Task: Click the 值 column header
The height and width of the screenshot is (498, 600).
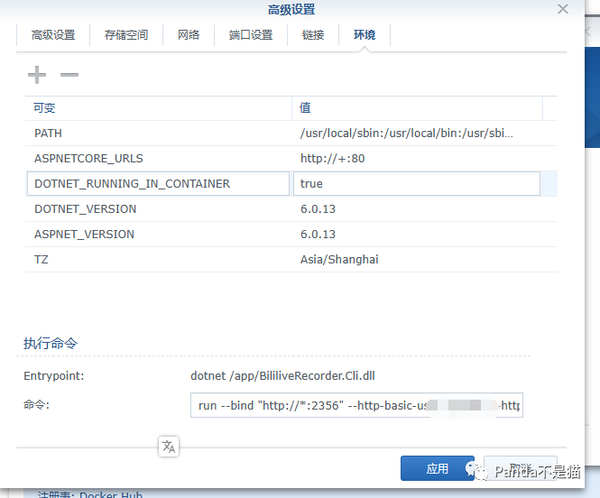Action: tap(417, 108)
